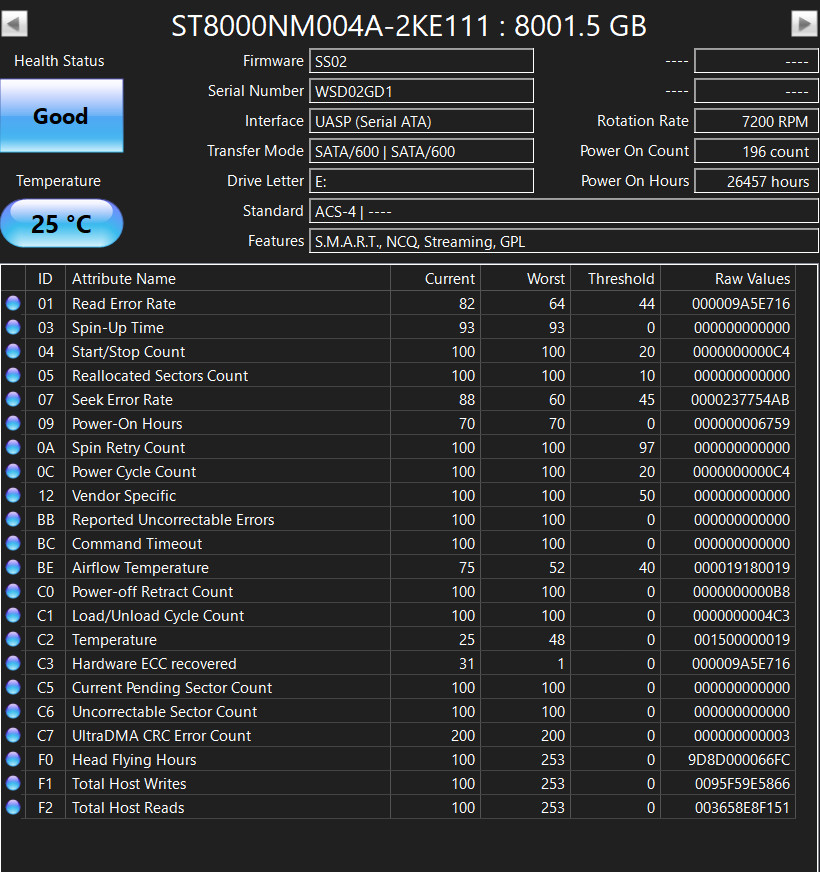Click the 25 °C temperature button

point(61,224)
